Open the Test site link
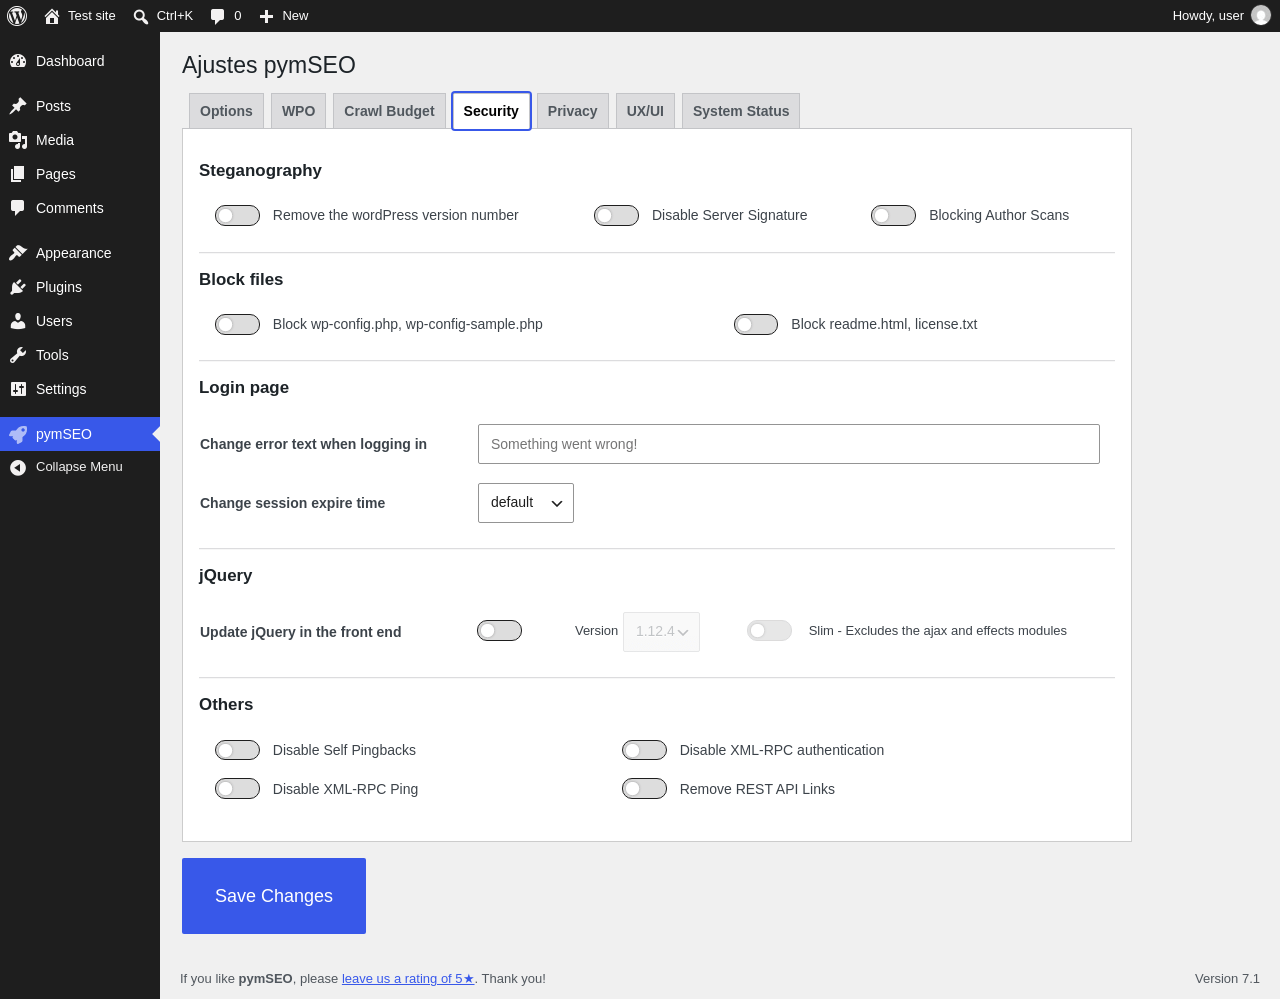 [x=80, y=16]
